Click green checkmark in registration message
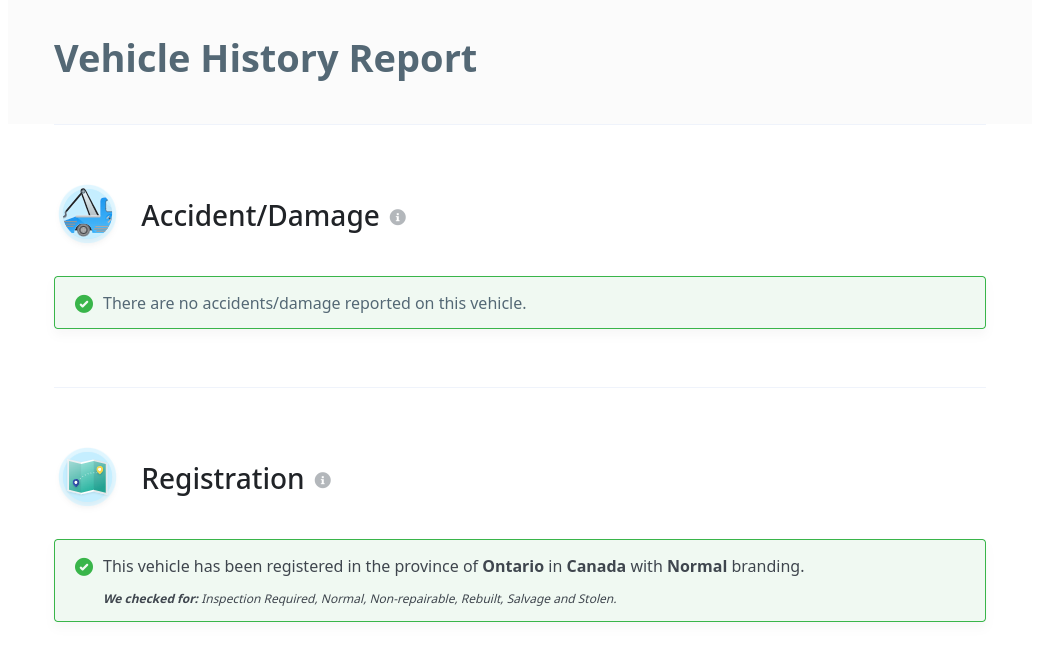This screenshot has width=1045, height=655. [x=84, y=567]
